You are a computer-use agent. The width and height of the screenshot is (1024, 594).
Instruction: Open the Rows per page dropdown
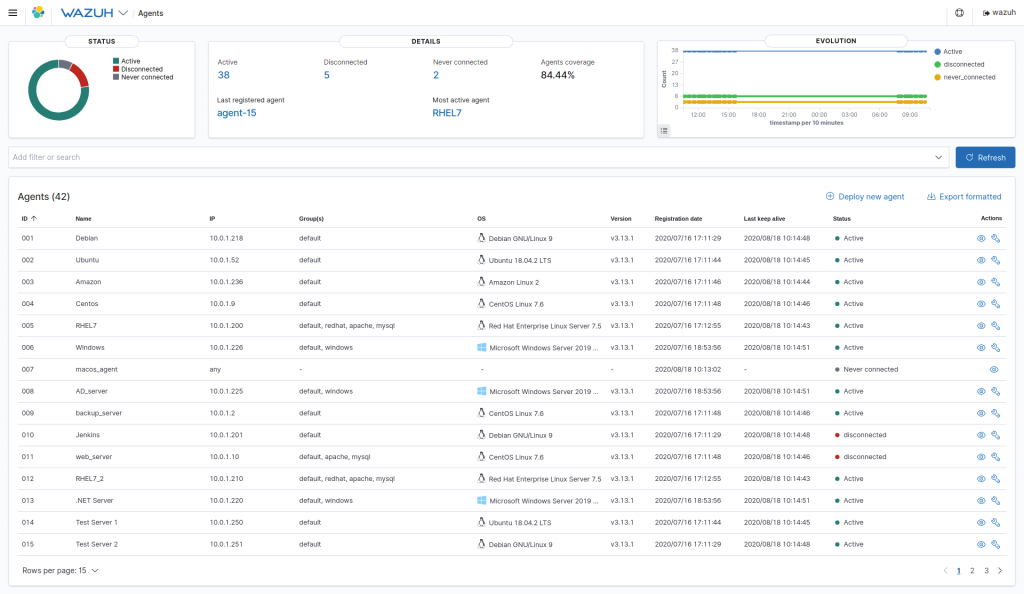click(60, 571)
